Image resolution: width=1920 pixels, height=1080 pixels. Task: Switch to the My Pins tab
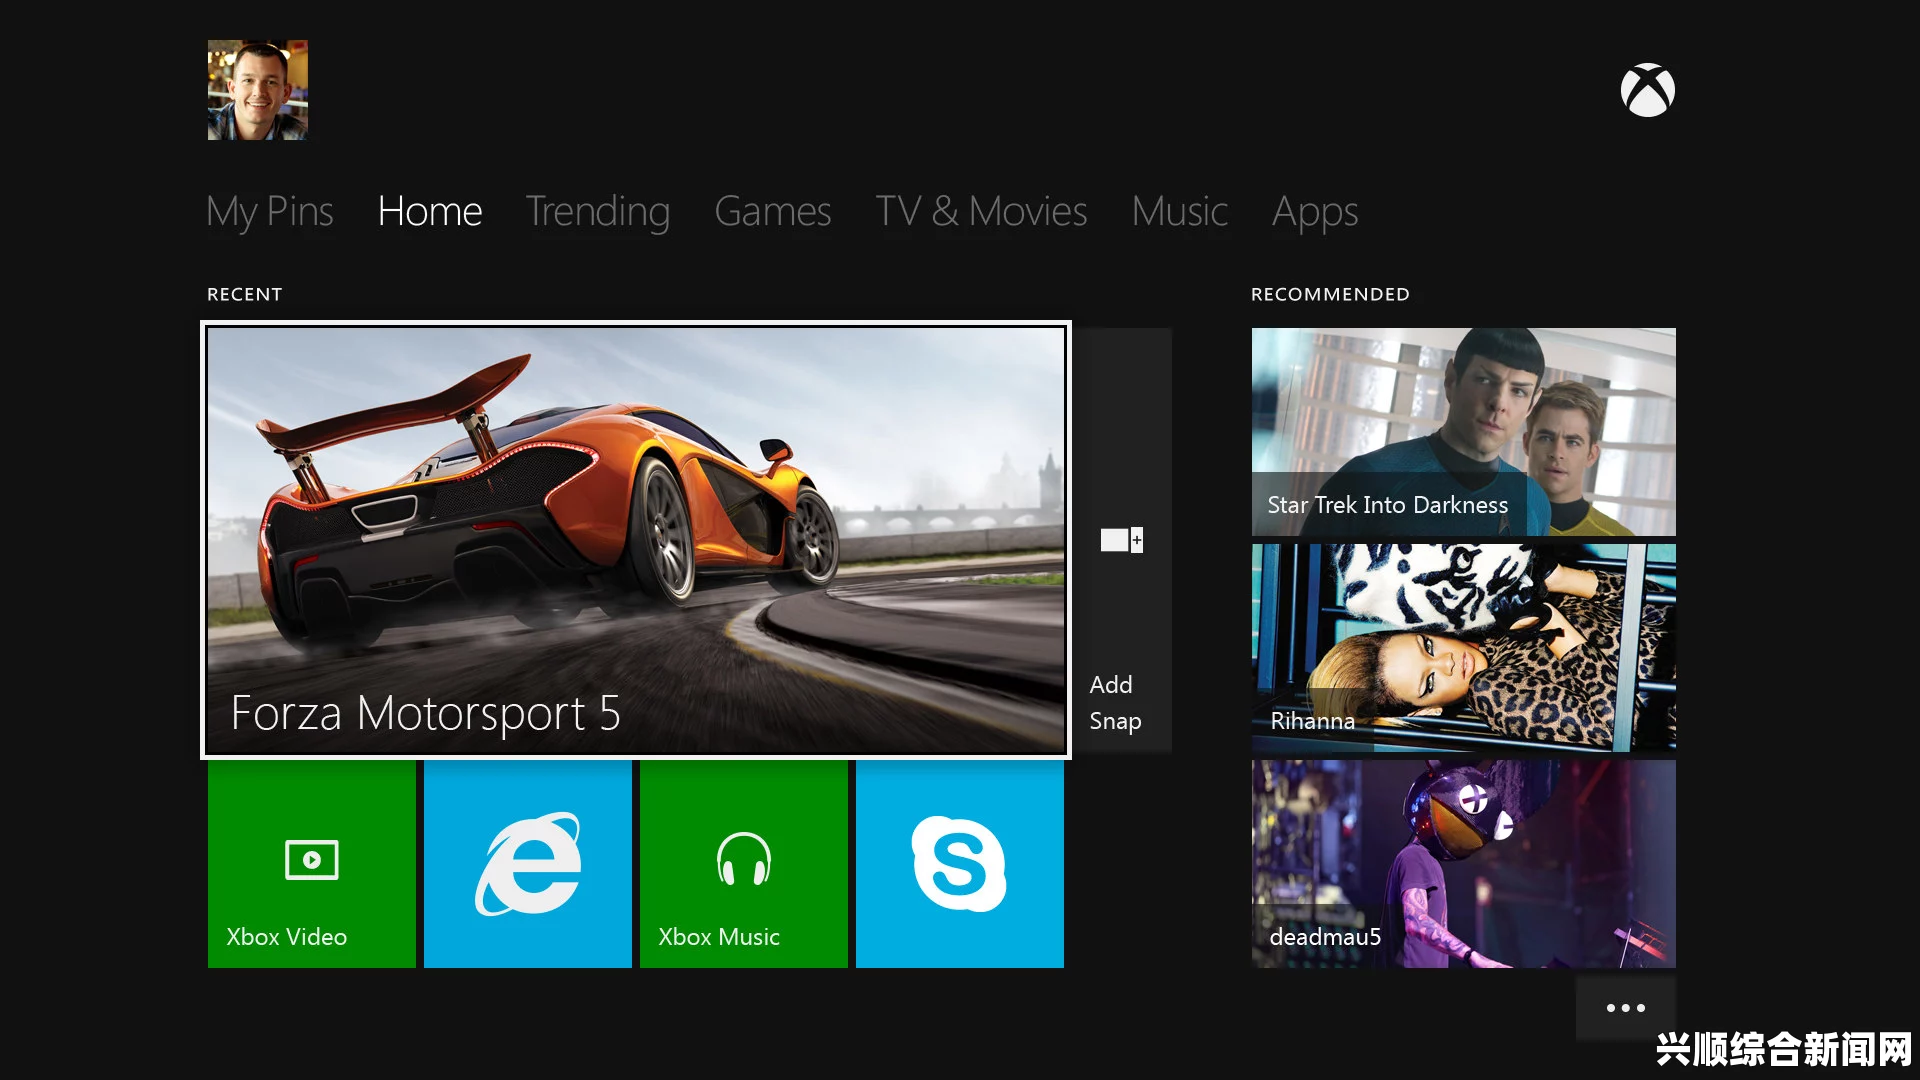pos(270,212)
